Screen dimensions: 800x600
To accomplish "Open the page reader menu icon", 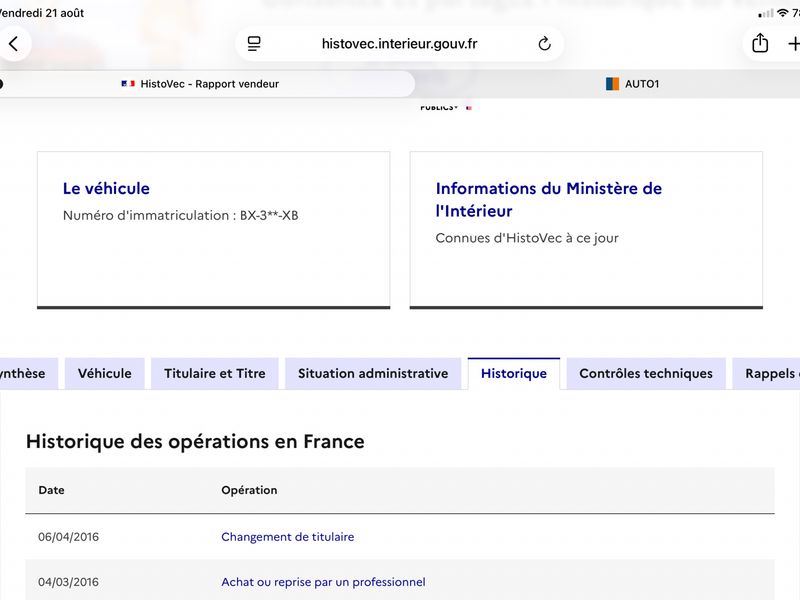I will coord(254,44).
